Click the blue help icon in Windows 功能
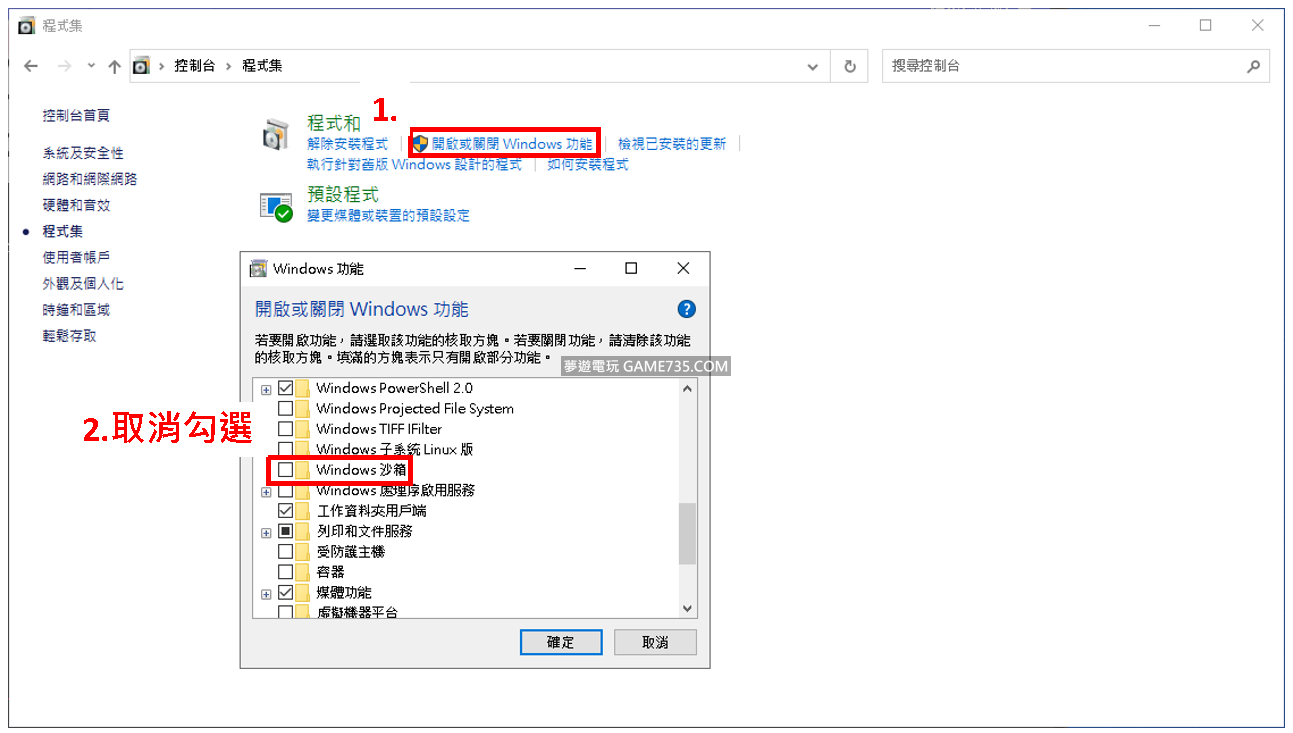Image resolution: width=1293 pixels, height=733 pixels. point(686,309)
